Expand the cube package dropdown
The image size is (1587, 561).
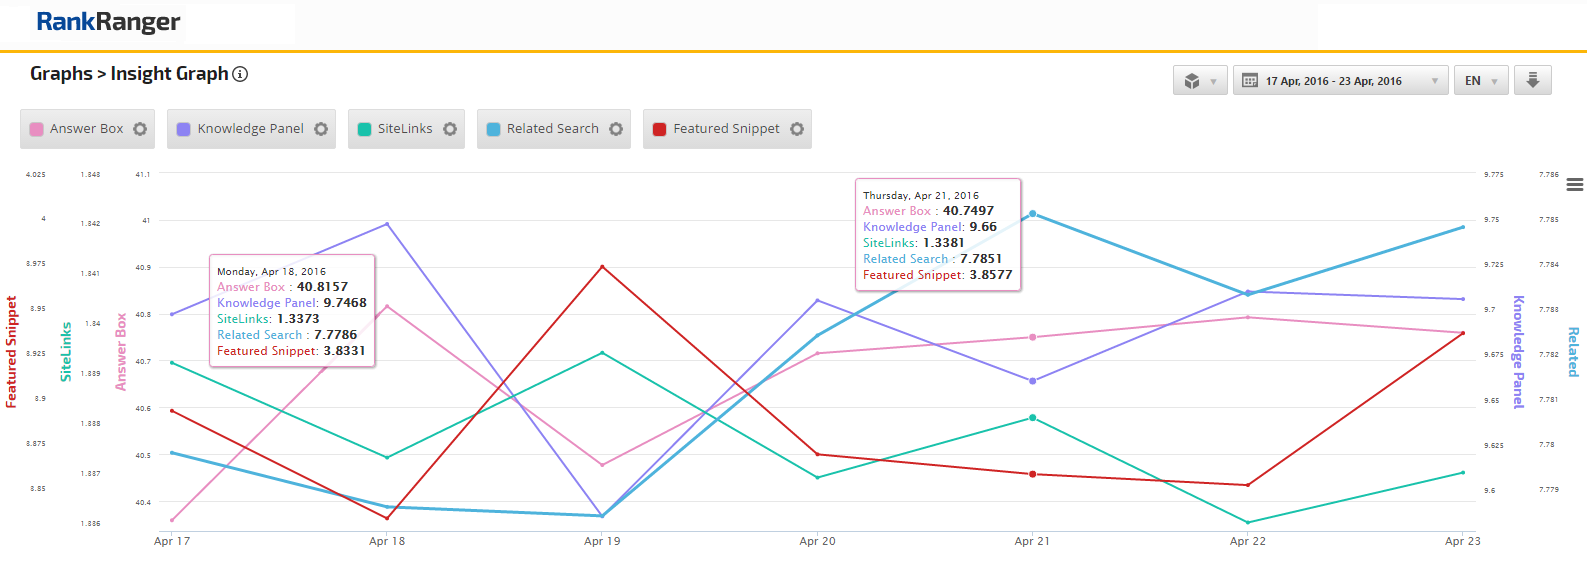pyautogui.click(x=1200, y=81)
